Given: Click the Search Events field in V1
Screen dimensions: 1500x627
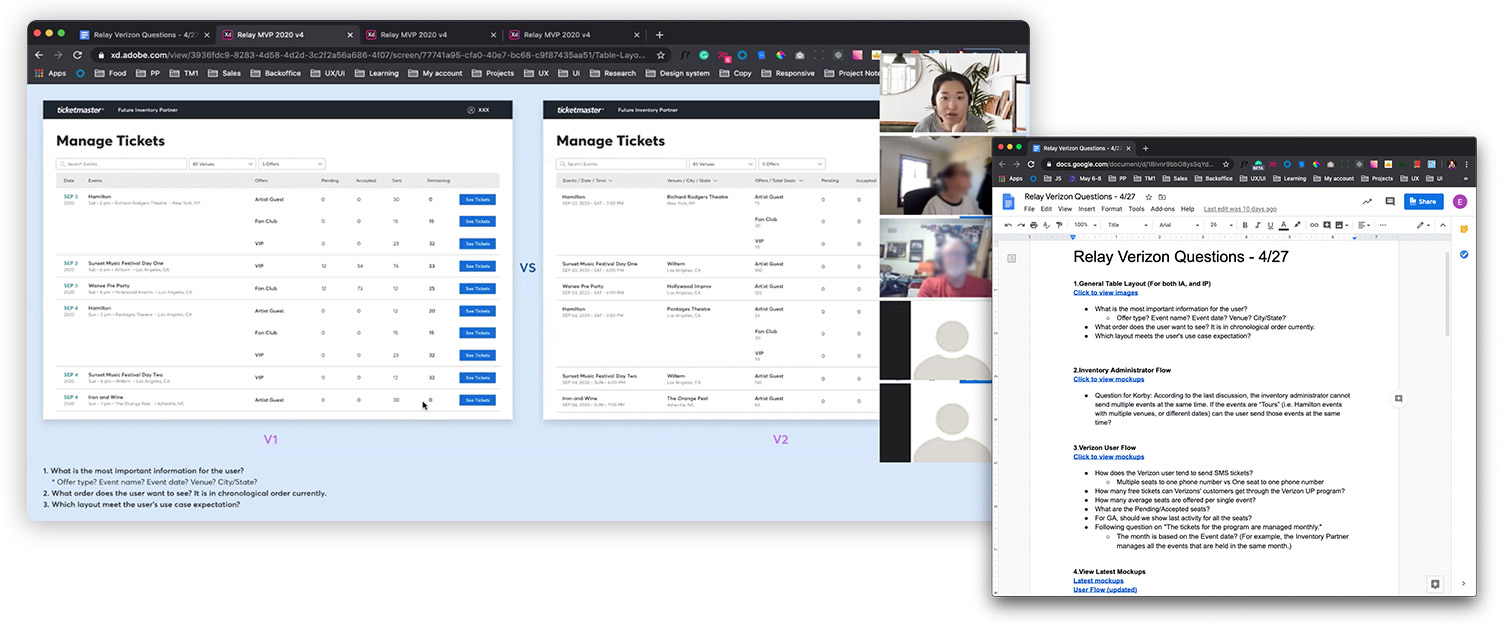Looking at the screenshot, I should click(120, 164).
